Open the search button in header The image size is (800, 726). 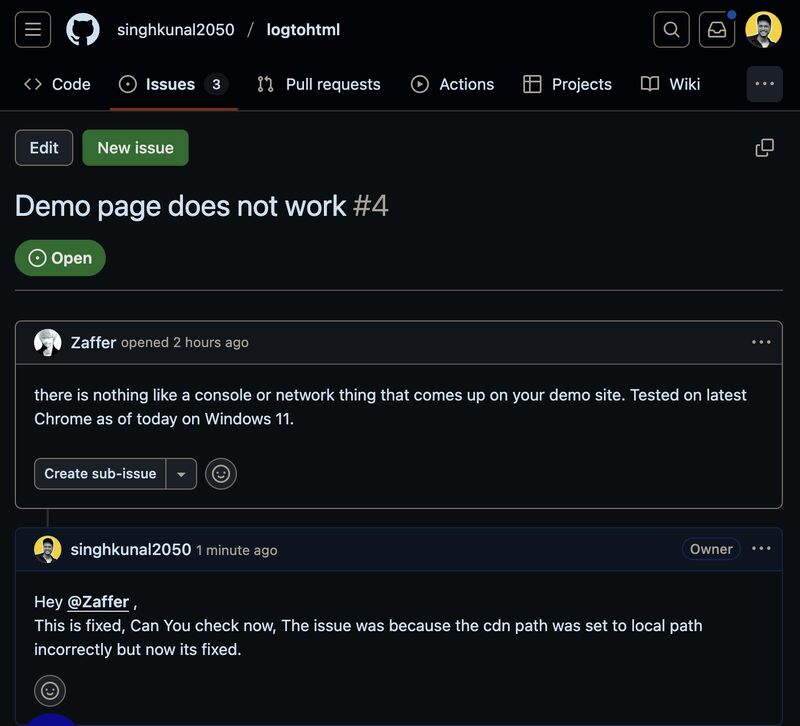tap(671, 30)
